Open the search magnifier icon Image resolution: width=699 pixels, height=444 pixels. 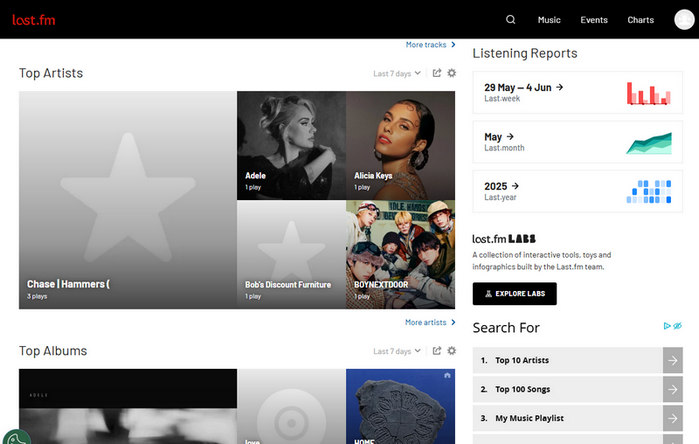pyautogui.click(x=510, y=20)
